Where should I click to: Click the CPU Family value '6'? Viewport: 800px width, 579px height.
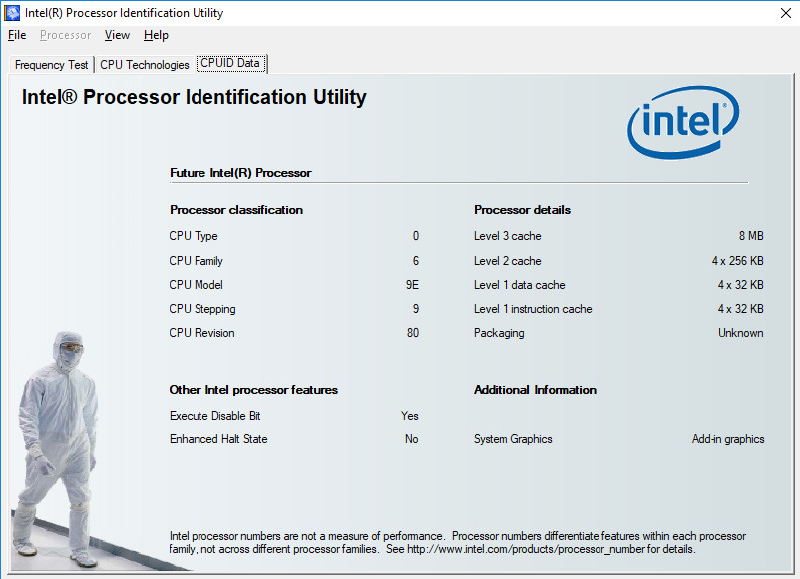416,261
